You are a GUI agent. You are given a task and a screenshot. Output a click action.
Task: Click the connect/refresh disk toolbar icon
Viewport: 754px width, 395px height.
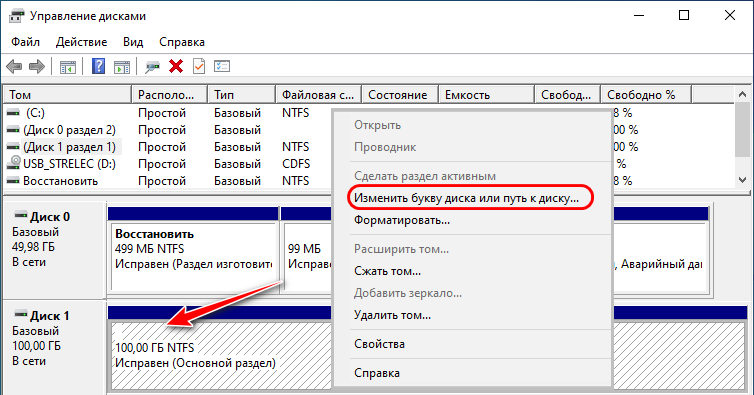coord(152,66)
